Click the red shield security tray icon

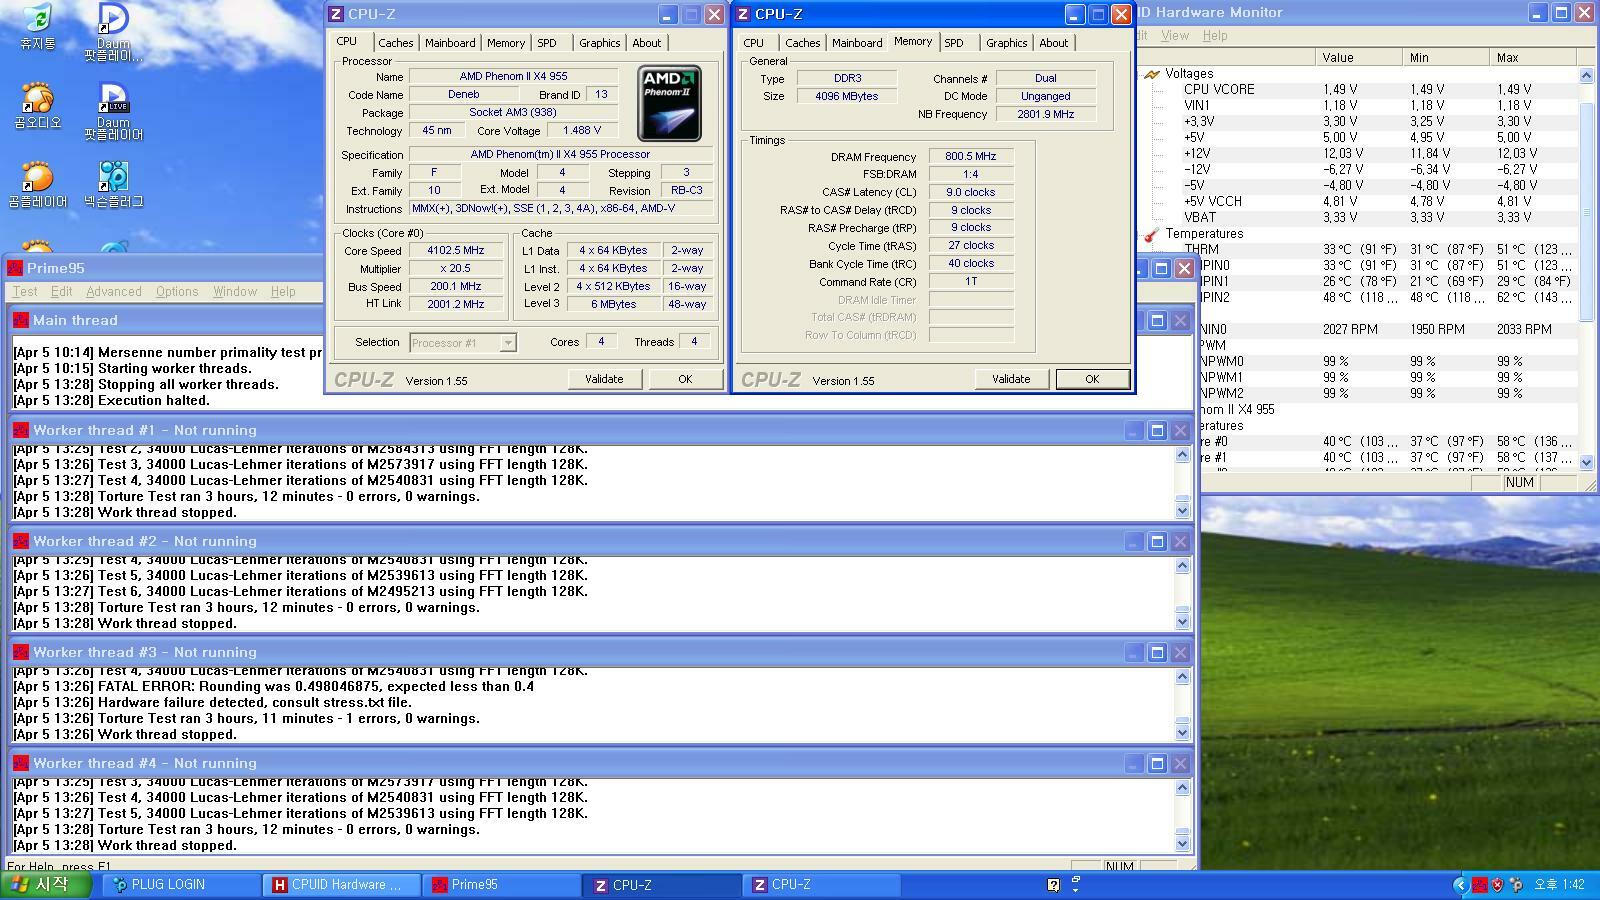click(1497, 885)
